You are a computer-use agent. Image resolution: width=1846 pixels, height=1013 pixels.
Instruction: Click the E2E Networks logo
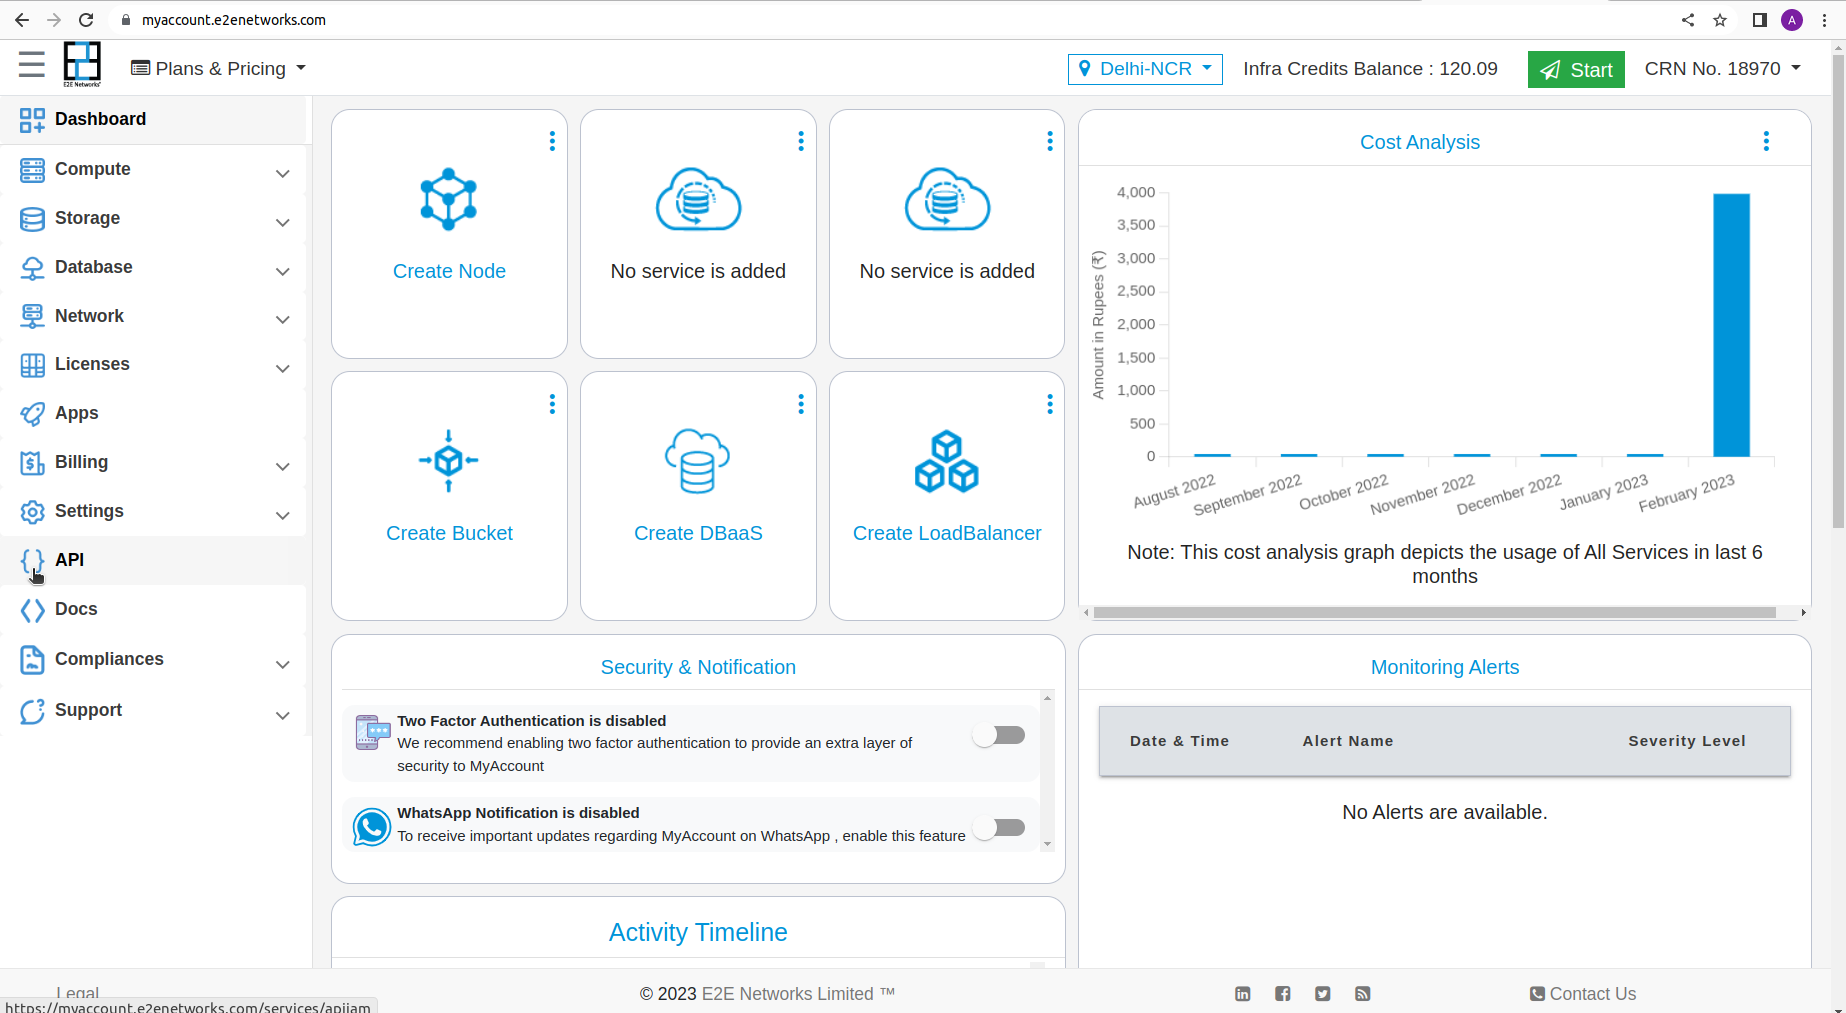click(82, 65)
